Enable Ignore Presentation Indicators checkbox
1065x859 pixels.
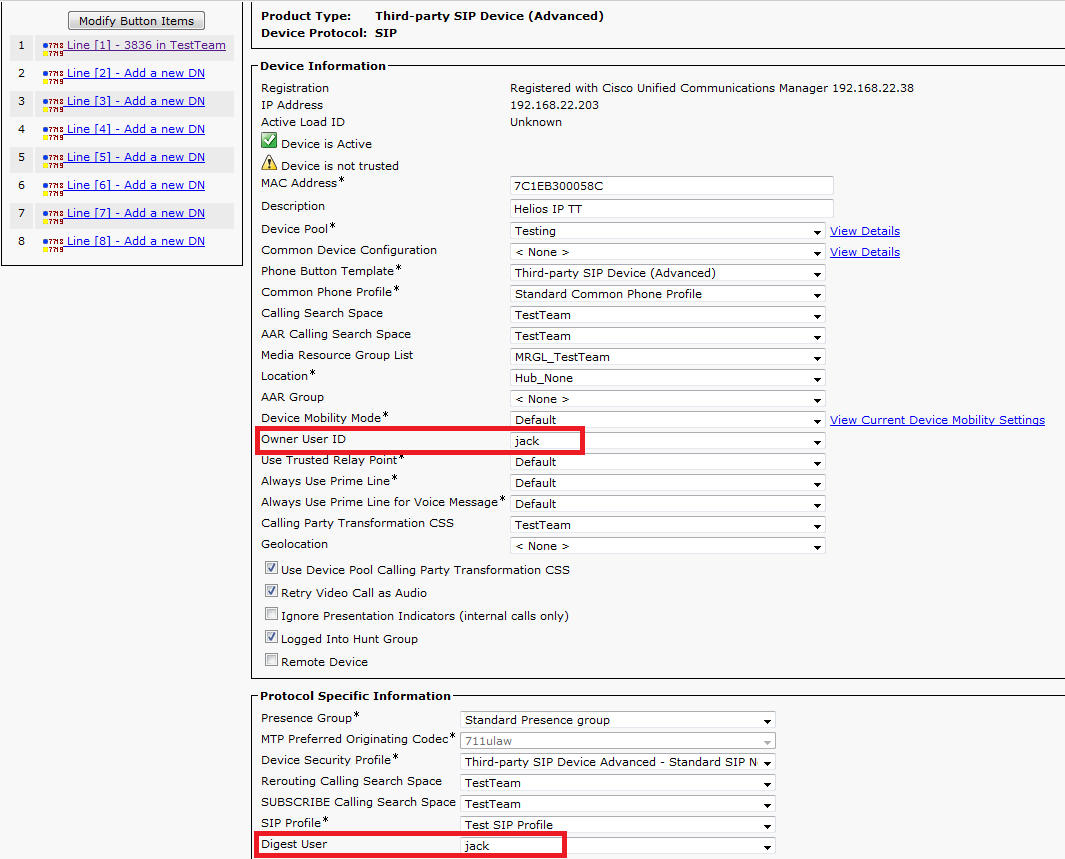tap(271, 615)
